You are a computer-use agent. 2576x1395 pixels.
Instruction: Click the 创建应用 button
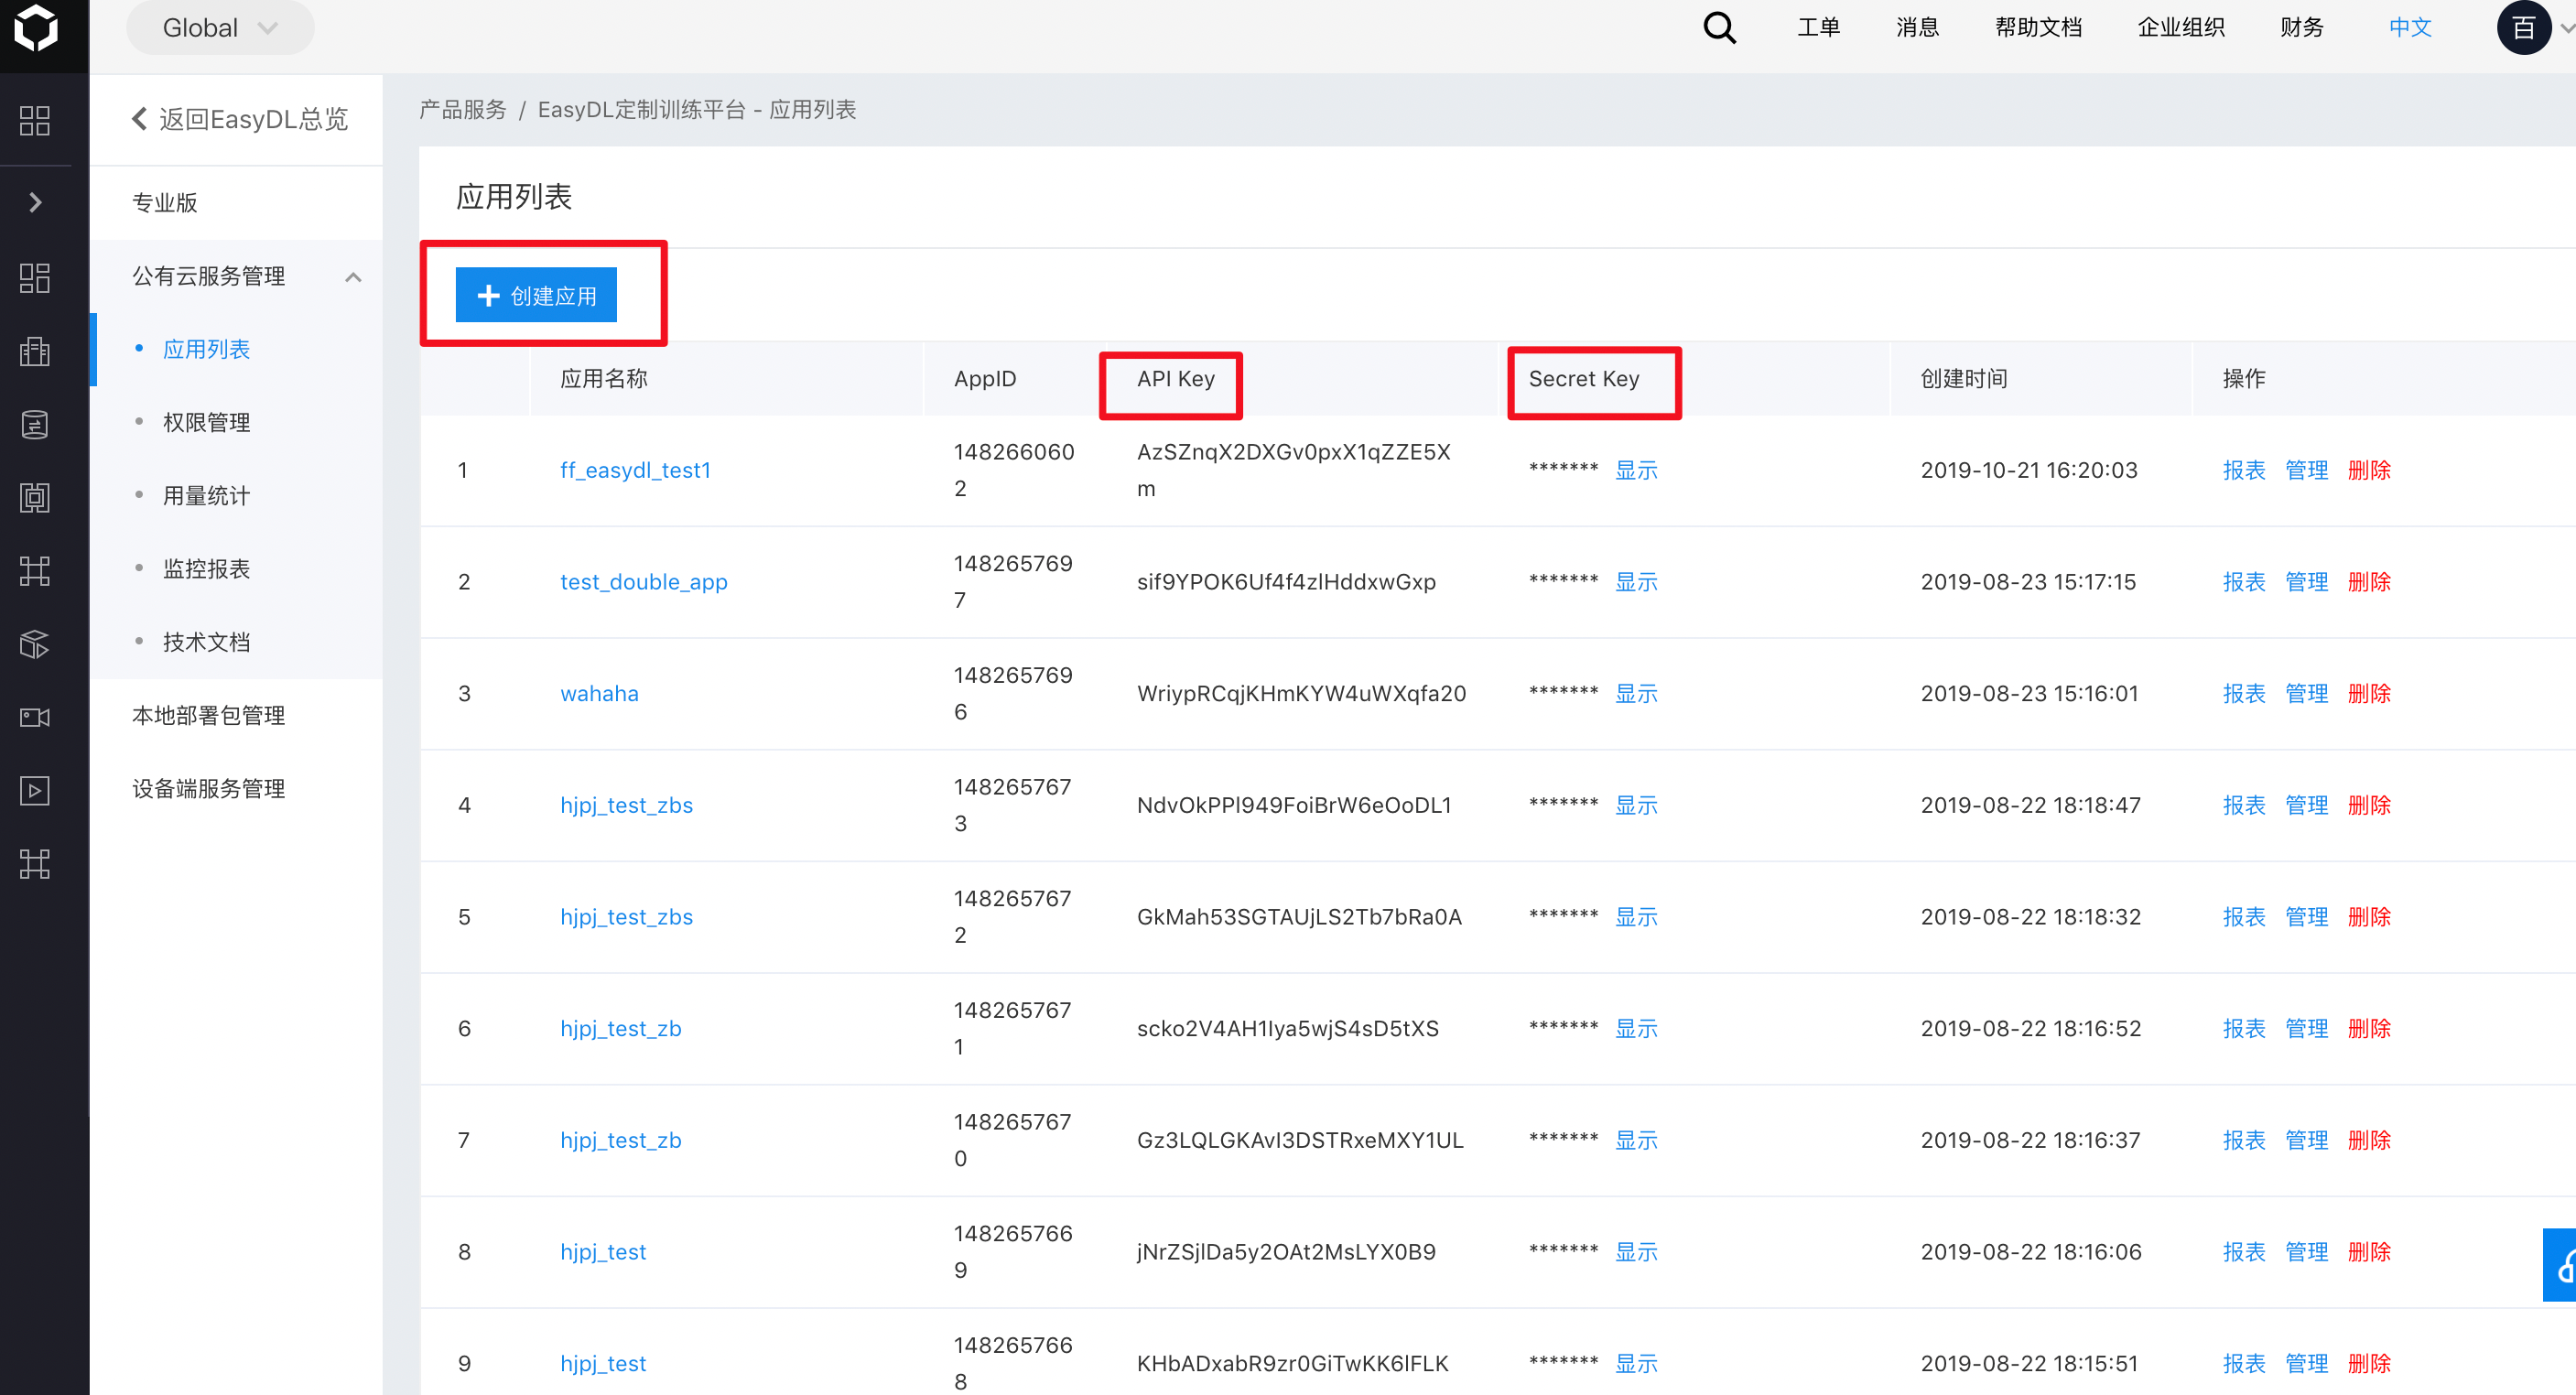536,295
